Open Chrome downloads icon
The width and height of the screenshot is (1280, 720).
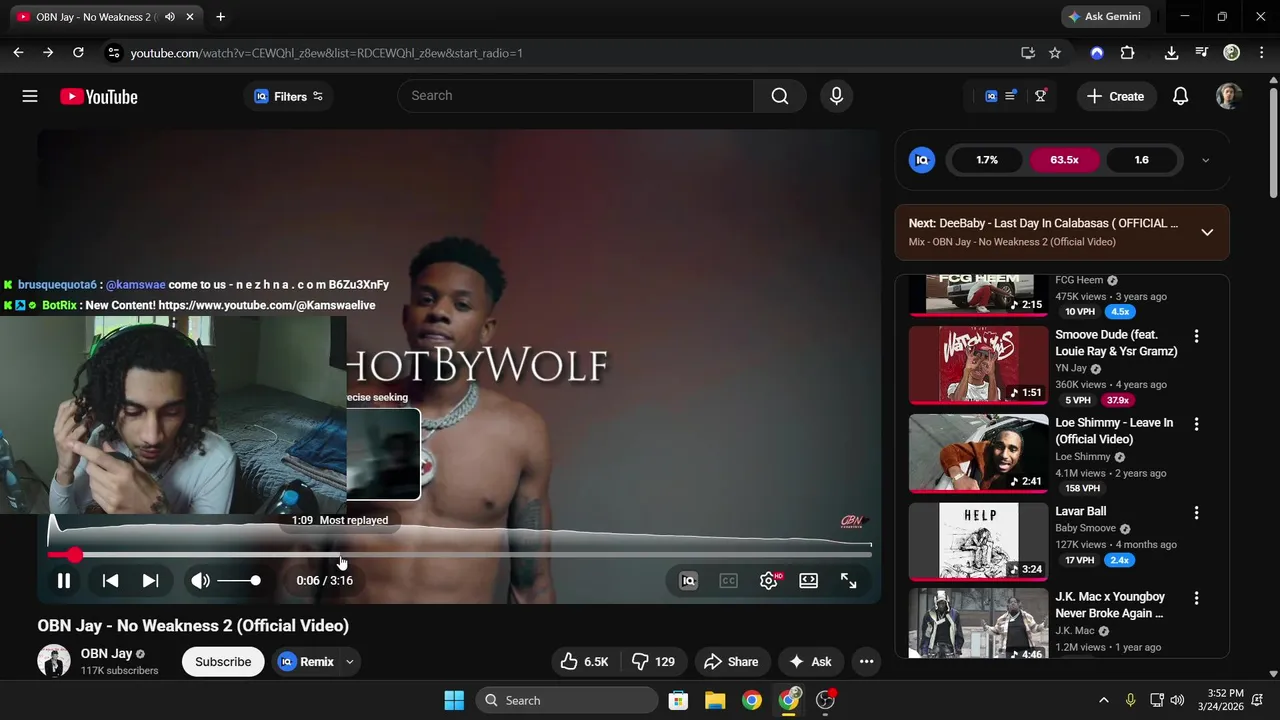[1171, 53]
